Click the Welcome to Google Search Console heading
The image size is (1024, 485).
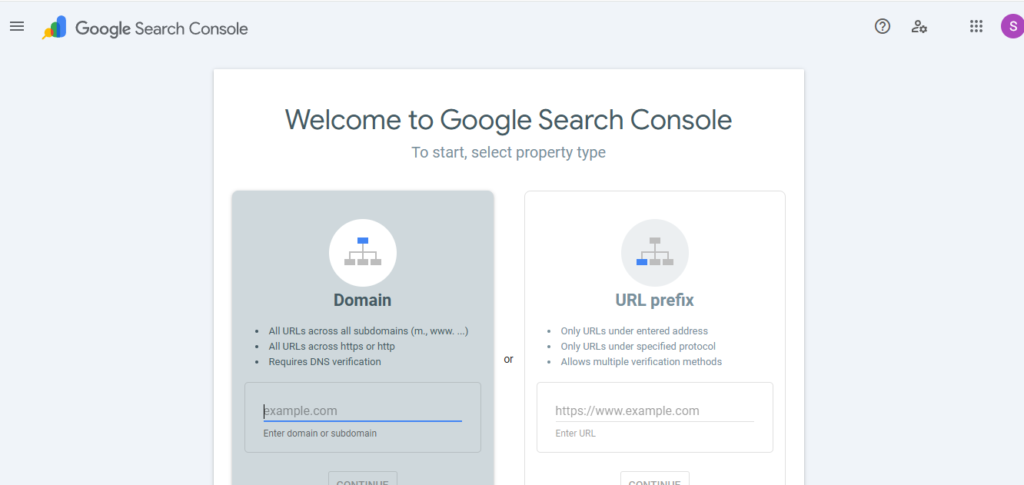508,120
